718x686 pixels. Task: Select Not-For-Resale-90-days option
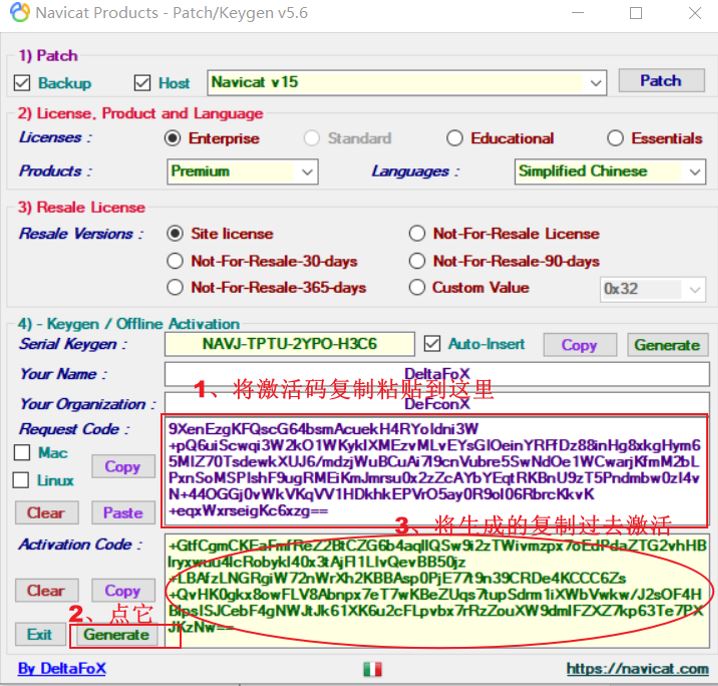pos(417,261)
